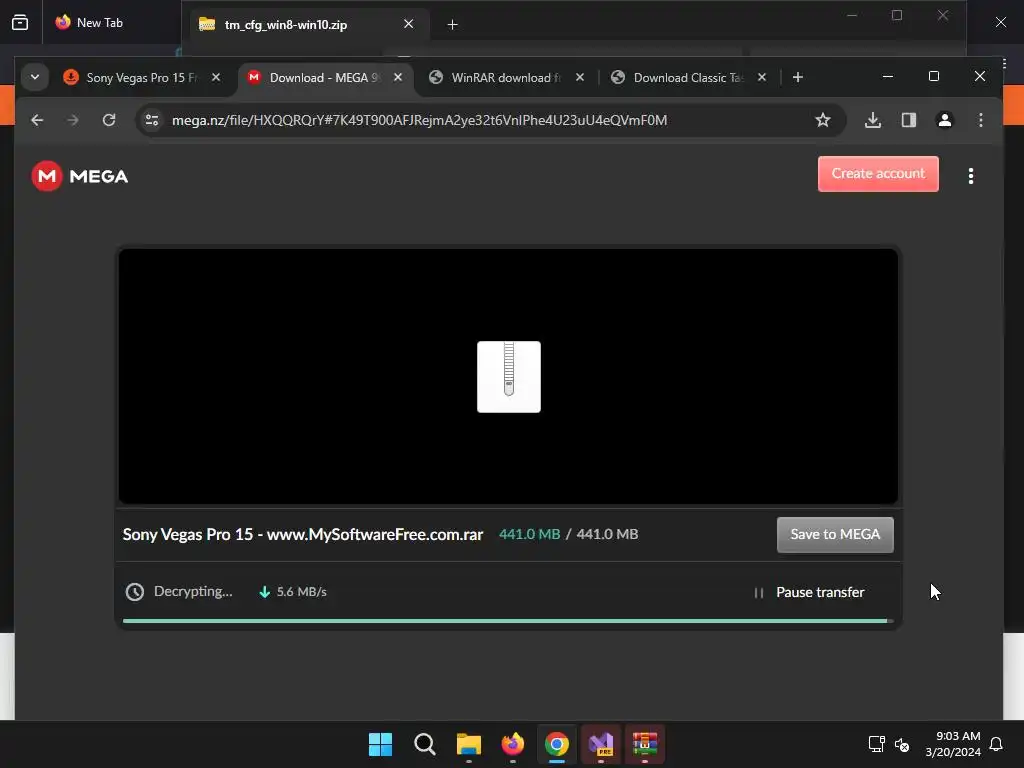Open network status tray icon
Viewport: 1024px width, 768px height.
click(x=876, y=744)
